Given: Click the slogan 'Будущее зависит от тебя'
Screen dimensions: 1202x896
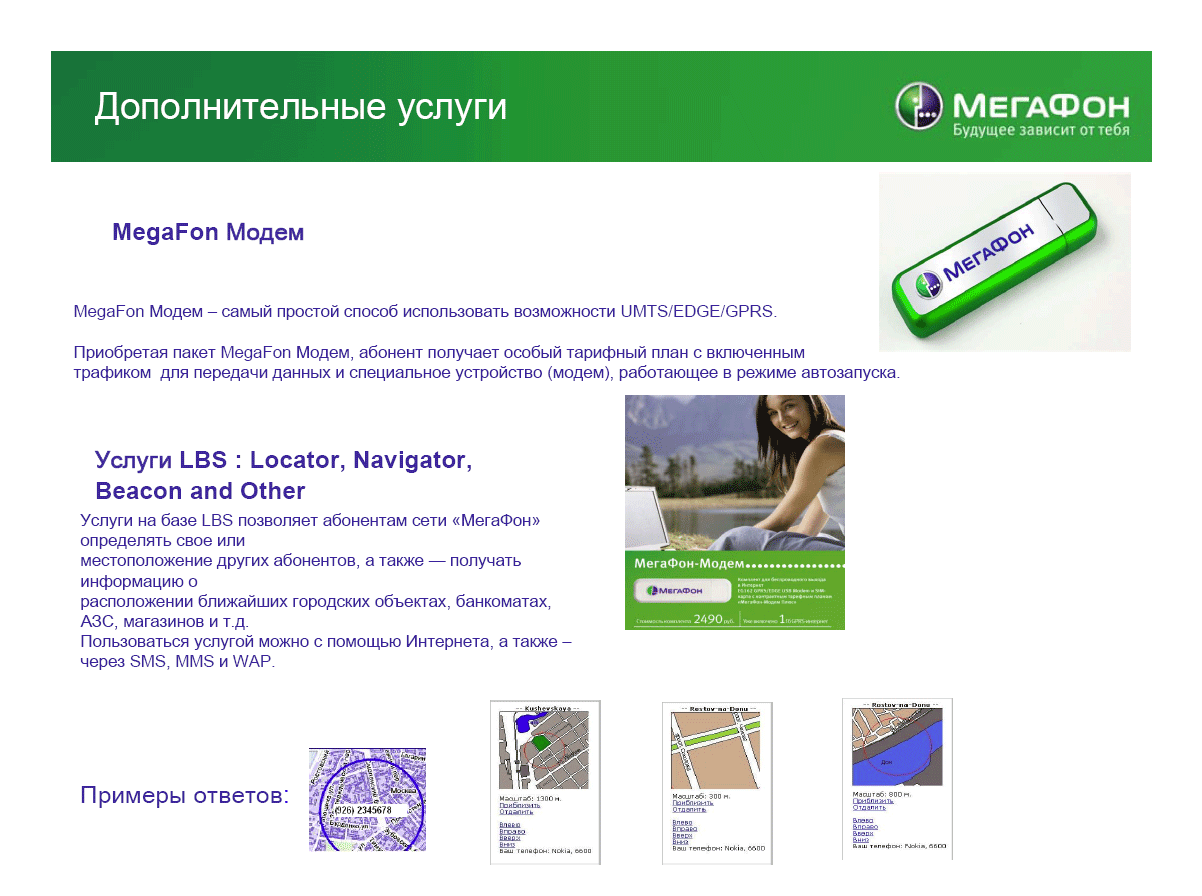Looking at the screenshot, I should (1041, 130).
